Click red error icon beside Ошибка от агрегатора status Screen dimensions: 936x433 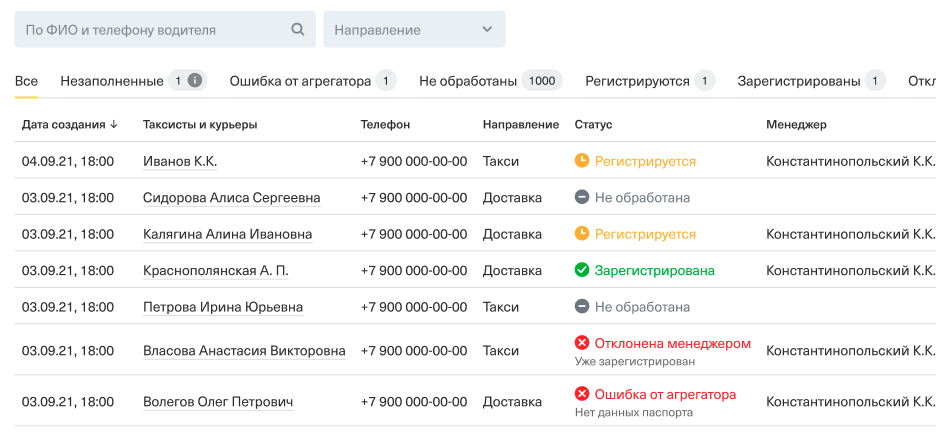582,394
